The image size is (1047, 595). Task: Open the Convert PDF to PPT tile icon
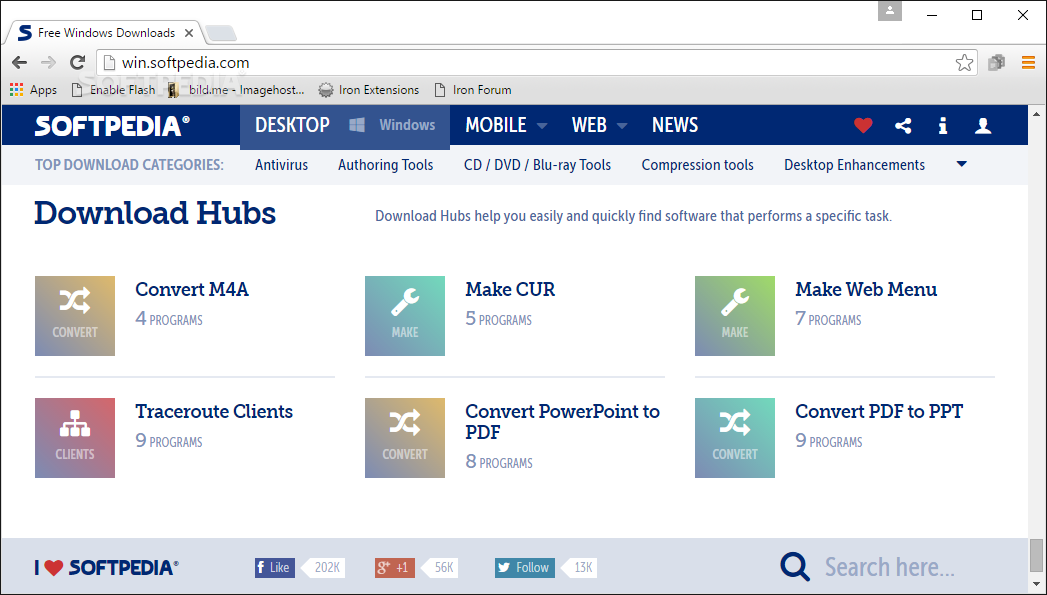735,438
